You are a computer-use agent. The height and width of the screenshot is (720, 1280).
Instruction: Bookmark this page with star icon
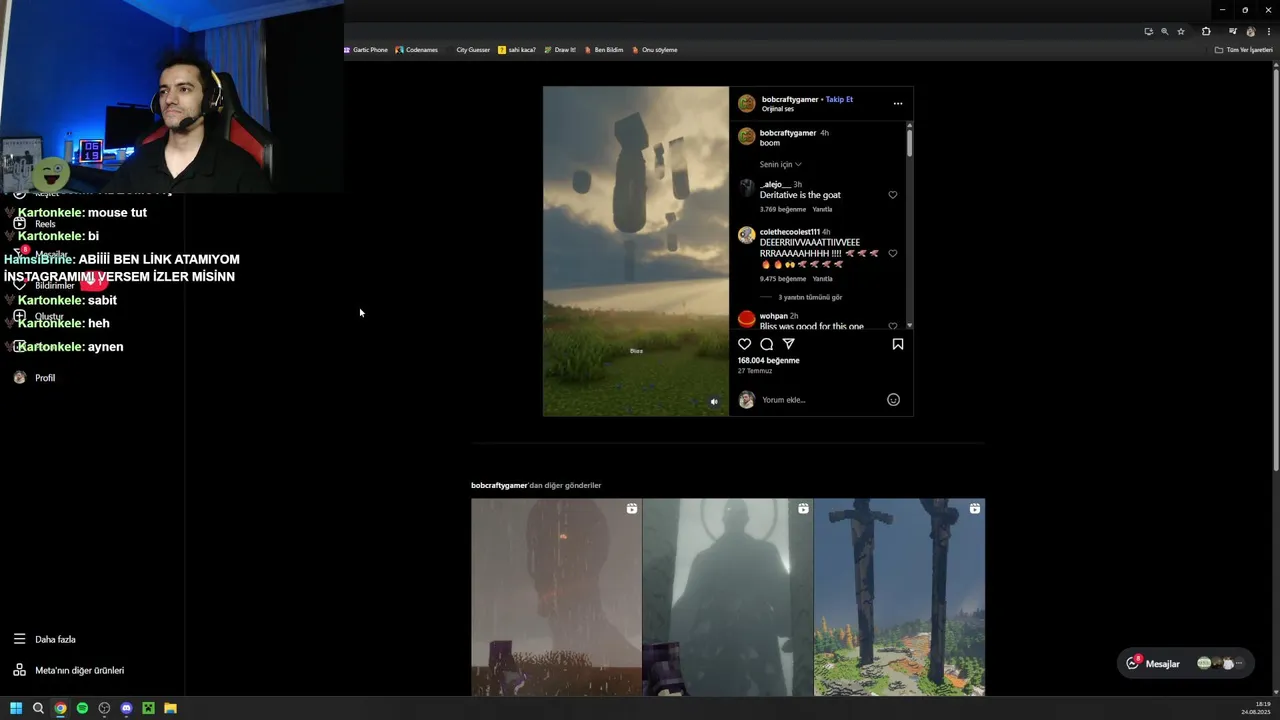pos(1181,31)
